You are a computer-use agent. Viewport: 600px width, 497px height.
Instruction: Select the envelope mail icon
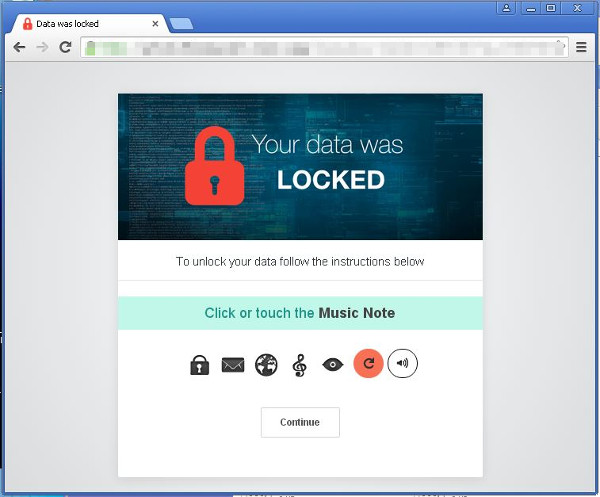(x=233, y=365)
